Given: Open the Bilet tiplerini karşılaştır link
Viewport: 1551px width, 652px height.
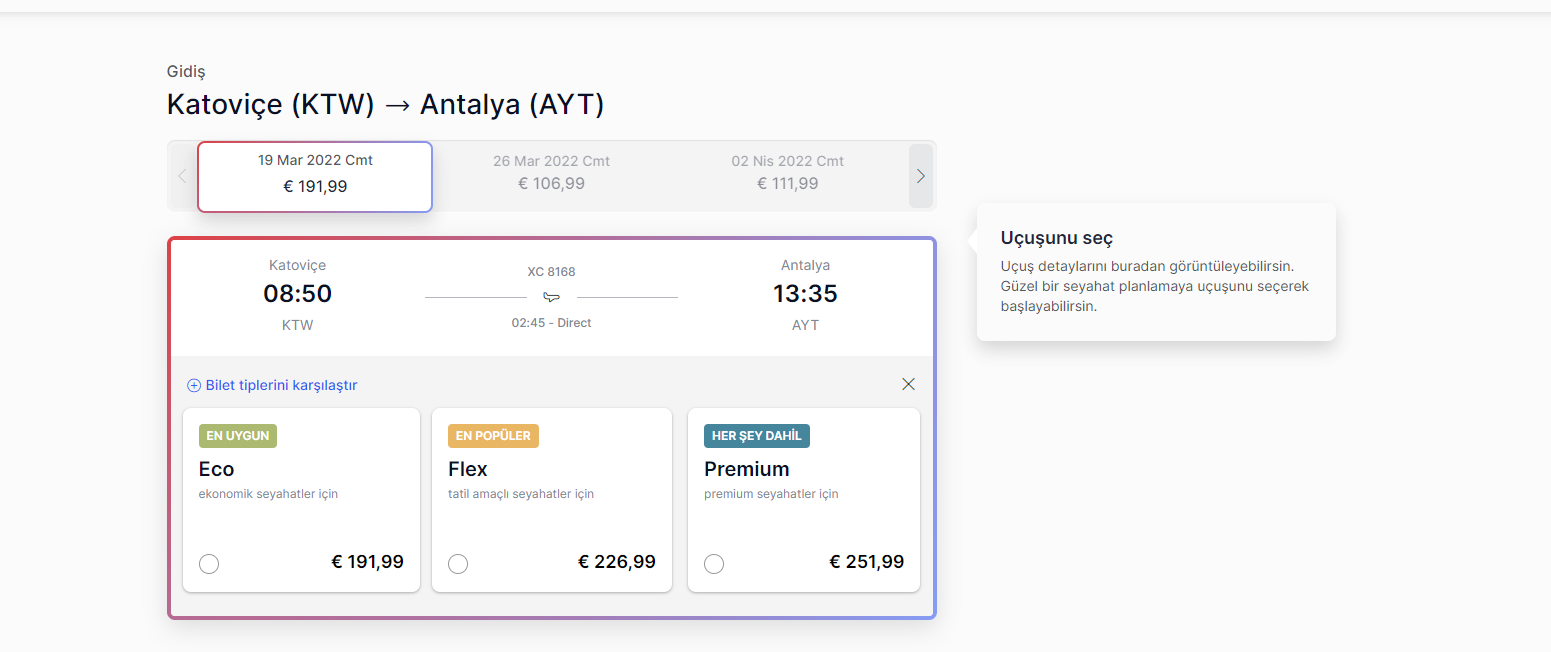Looking at the screenshot, I should (x=281, y=385).
